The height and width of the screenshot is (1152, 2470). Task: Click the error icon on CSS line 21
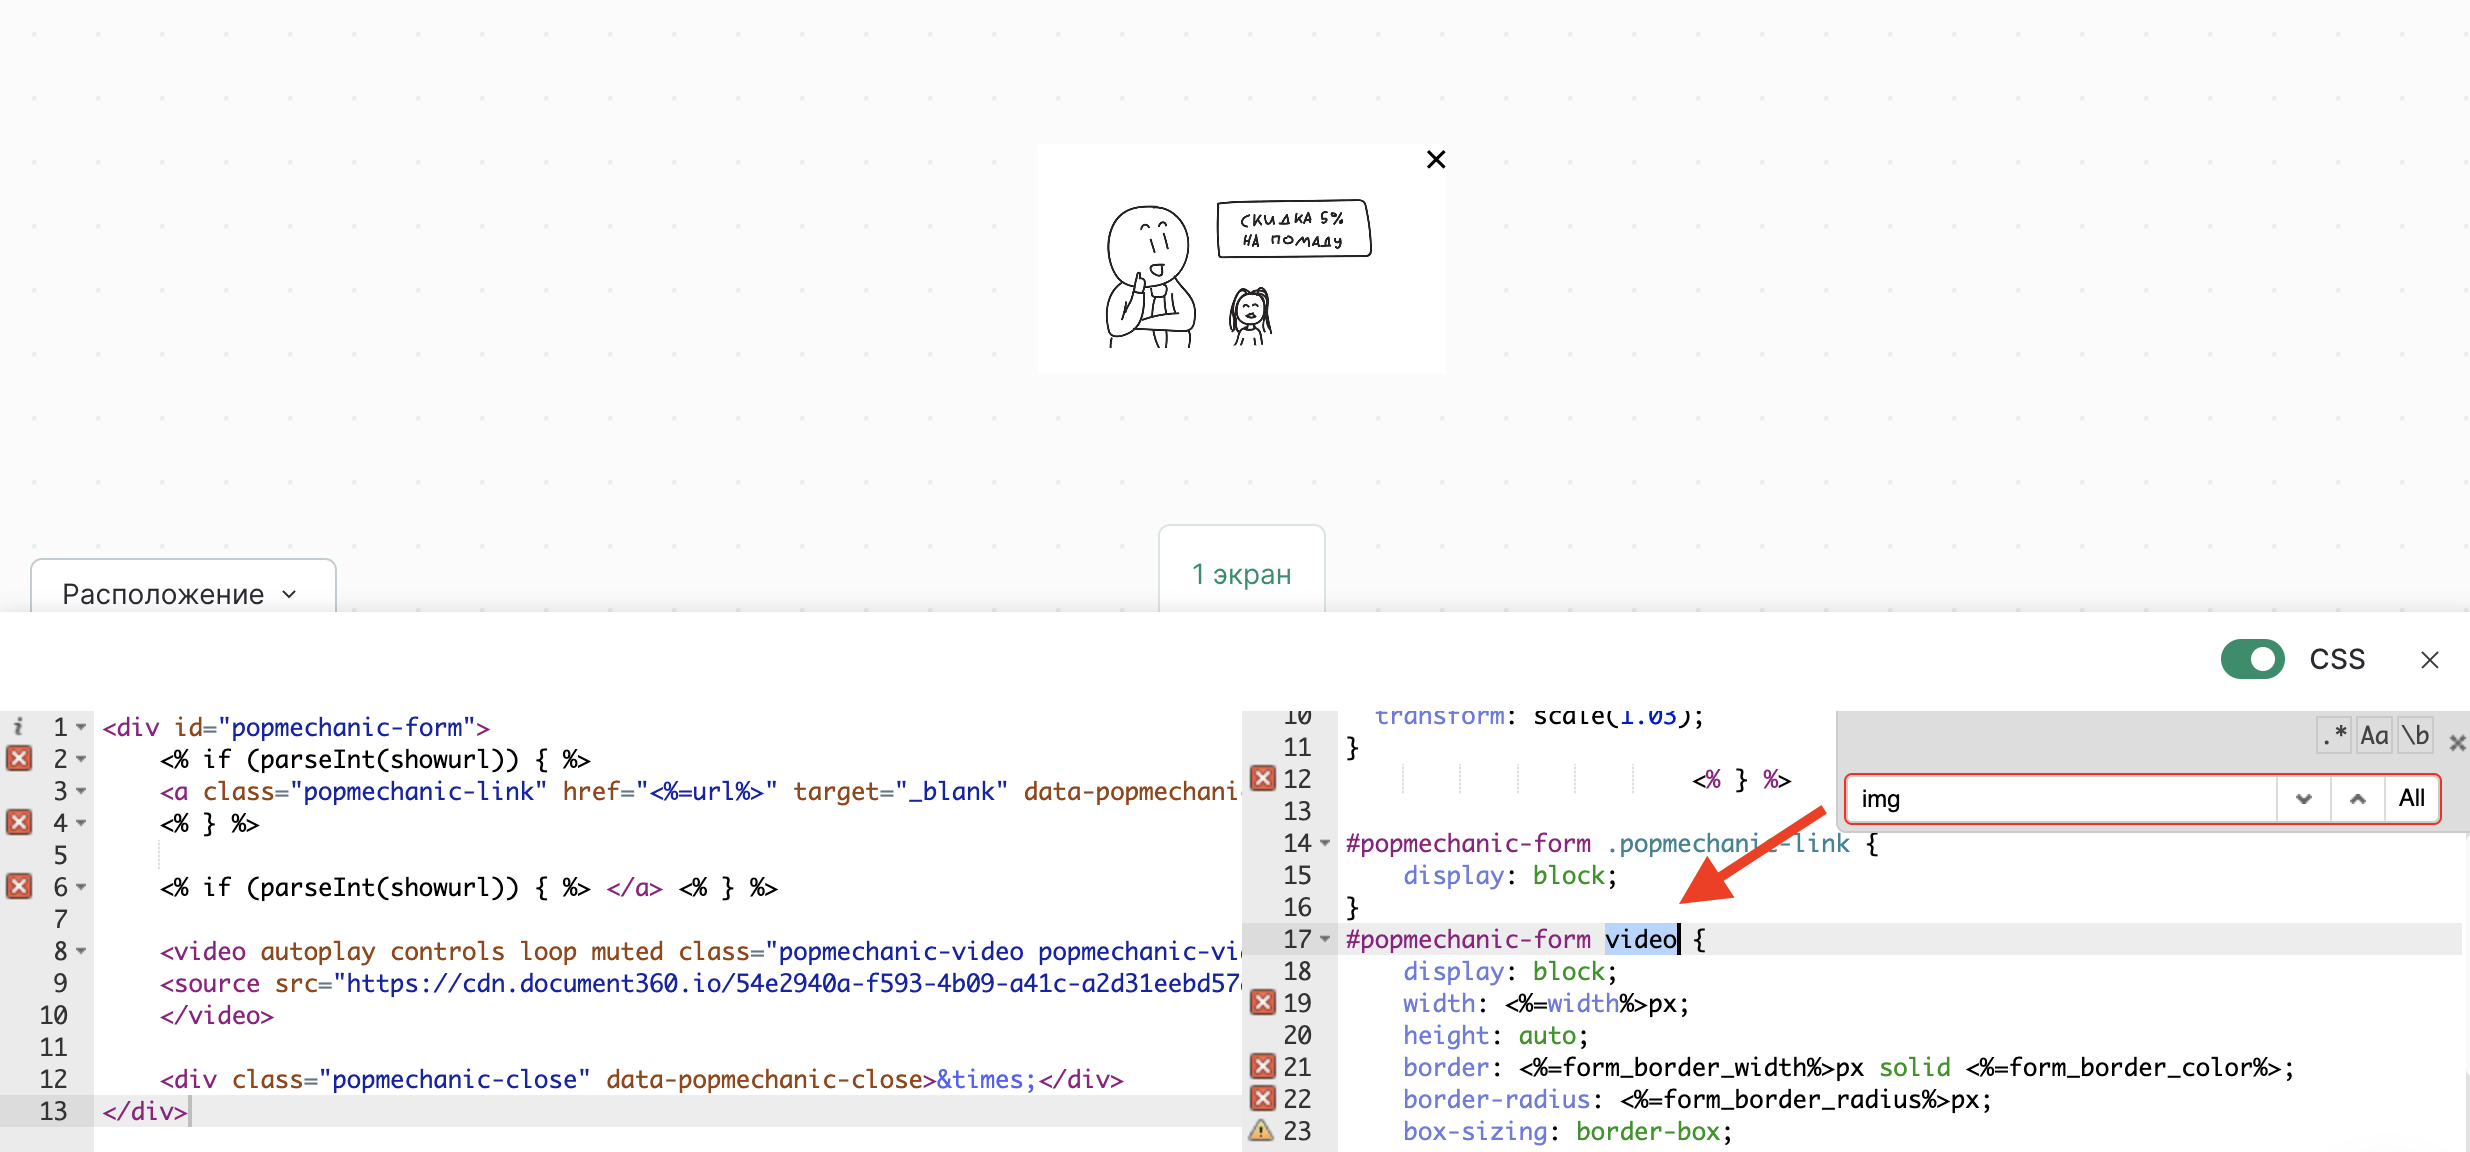tap(1263, 1066)
